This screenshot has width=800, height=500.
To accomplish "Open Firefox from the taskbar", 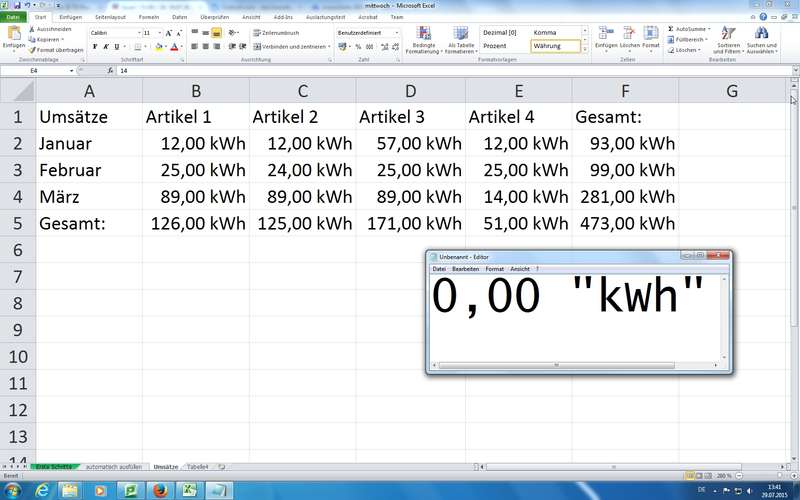I will [x=158, y=491].
